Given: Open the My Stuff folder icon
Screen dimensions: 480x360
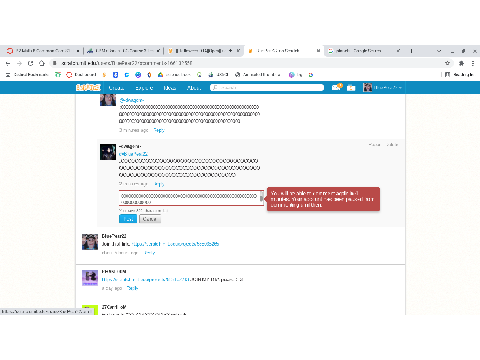Looking at the screenshot, I should coord(351,88).
